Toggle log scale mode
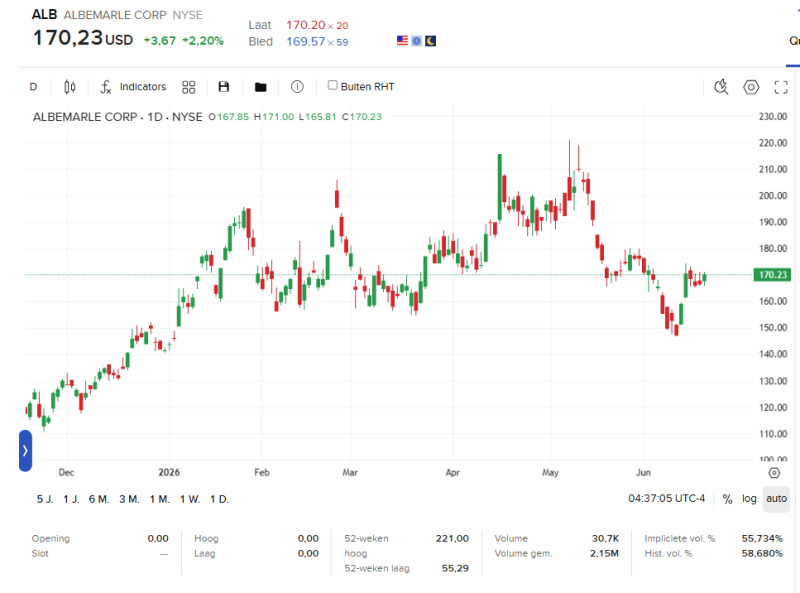Image resolution: width=800 pixels, height=593 pixels. (749, 499)
